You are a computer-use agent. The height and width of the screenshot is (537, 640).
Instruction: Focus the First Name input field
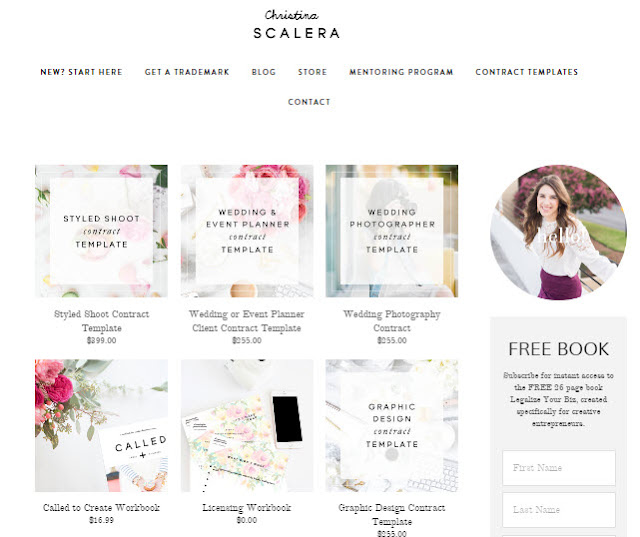coord(559,468)
